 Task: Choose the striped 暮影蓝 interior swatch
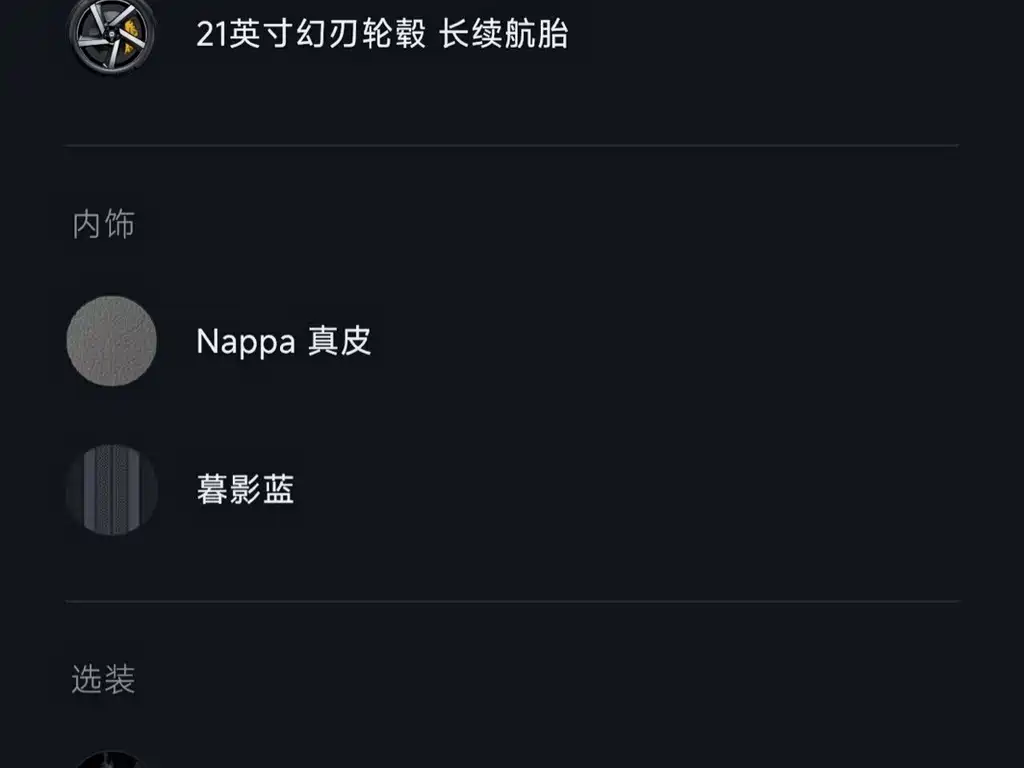[x=112, y=490]
